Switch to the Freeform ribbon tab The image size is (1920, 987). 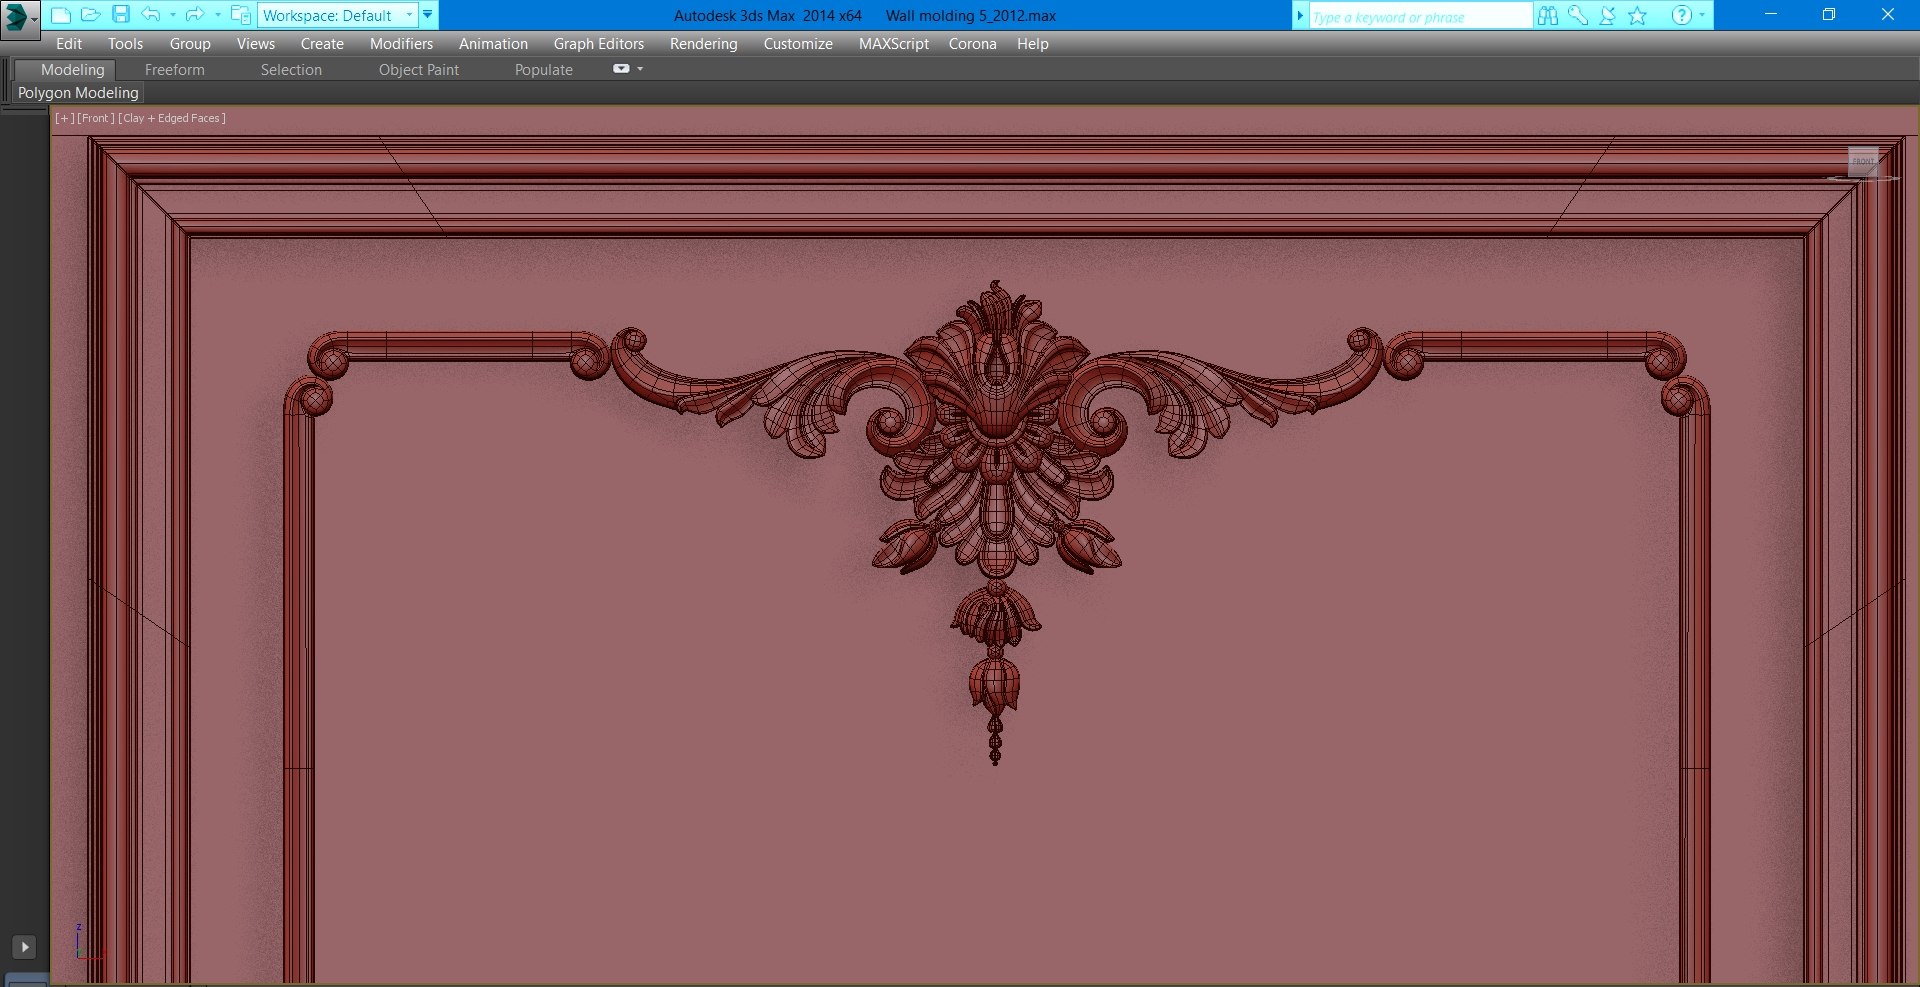(175, 70)
